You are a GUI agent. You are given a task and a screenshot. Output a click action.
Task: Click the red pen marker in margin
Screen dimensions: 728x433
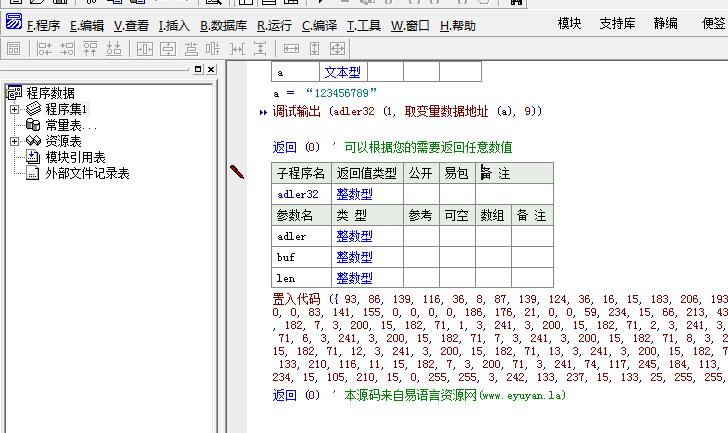(x=237, y=172)
